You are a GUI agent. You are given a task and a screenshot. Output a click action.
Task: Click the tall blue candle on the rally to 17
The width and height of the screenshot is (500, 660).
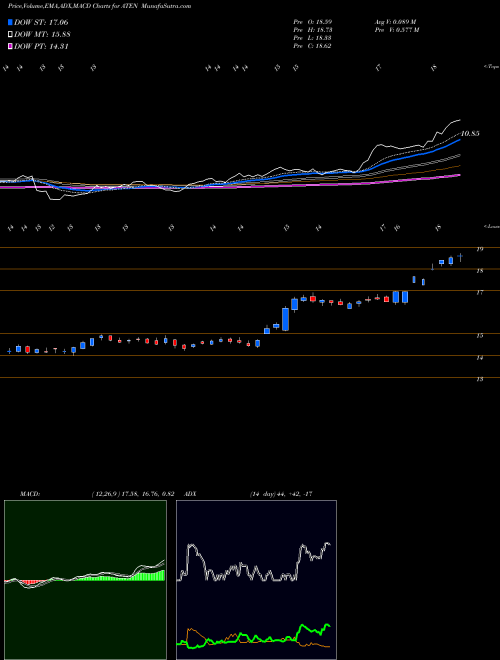click(x=285, y=319)
